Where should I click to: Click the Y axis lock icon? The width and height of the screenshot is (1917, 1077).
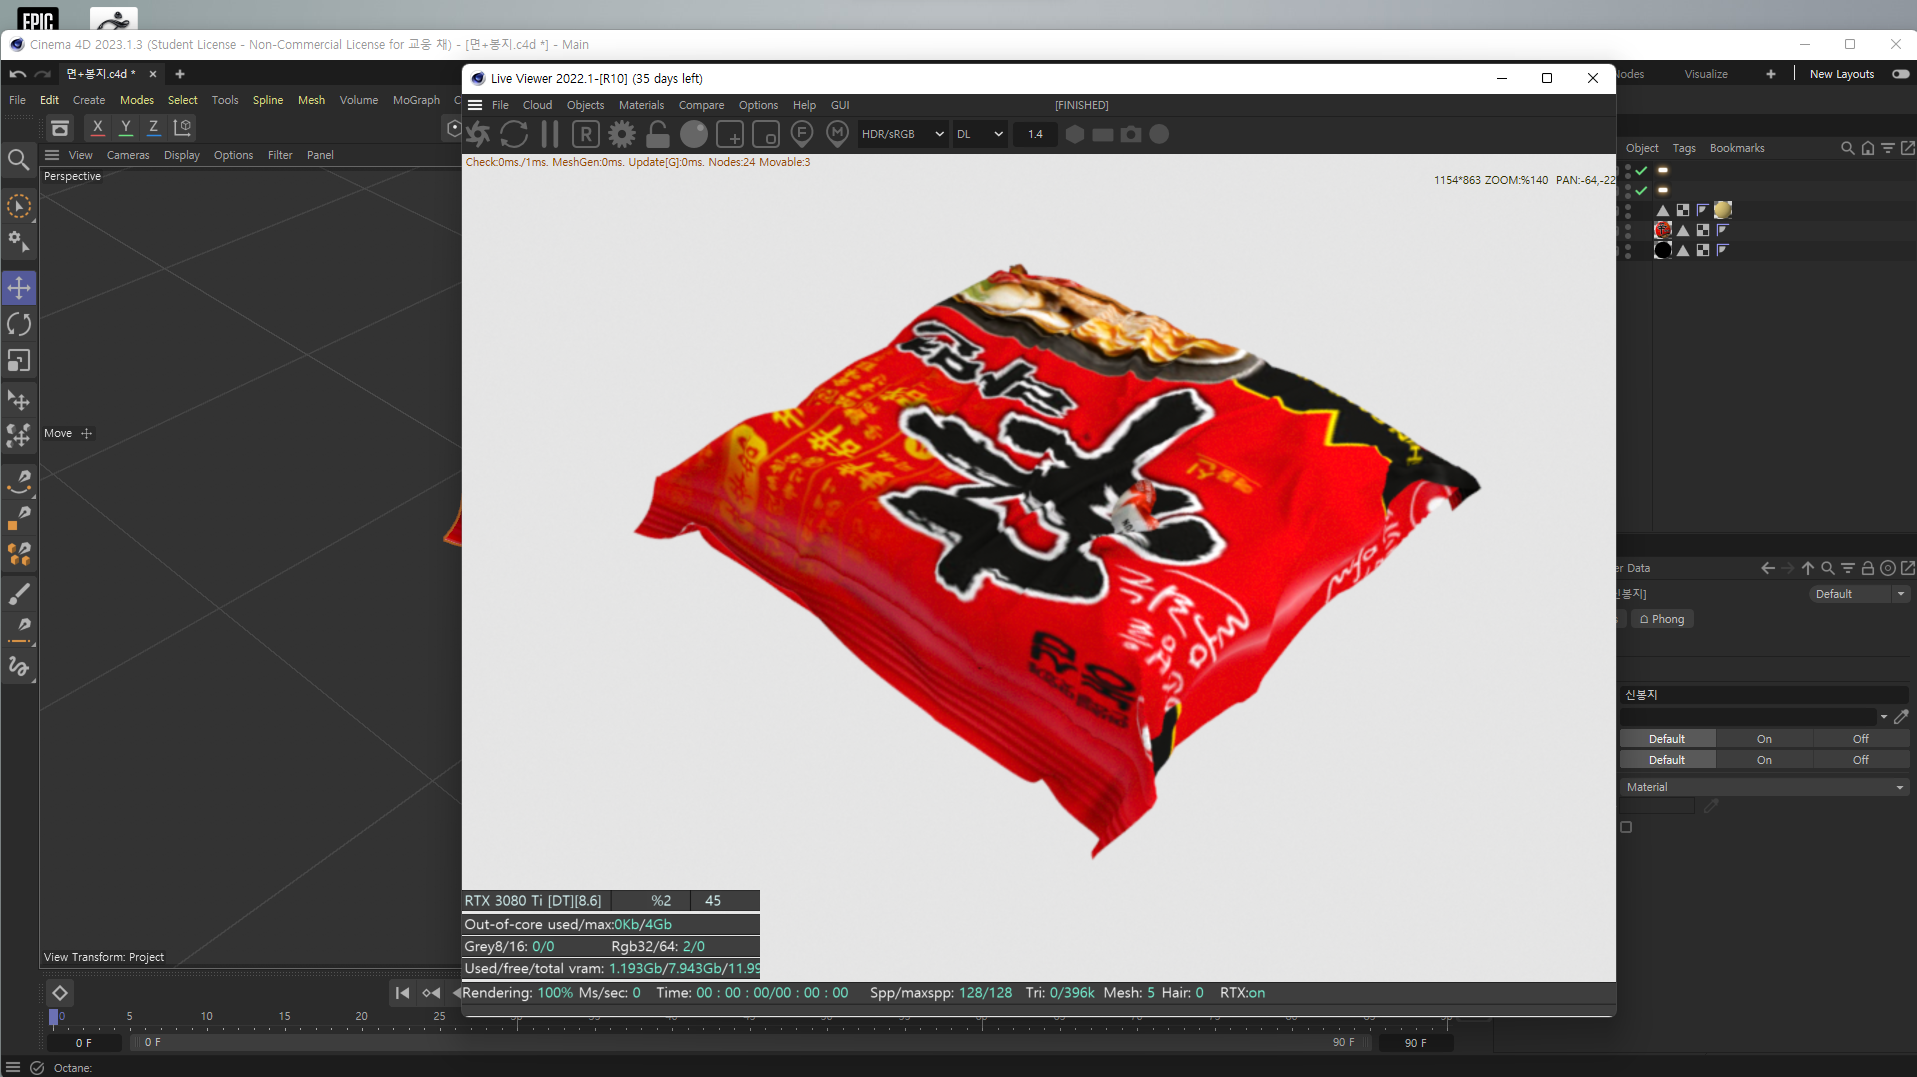point(126,127)
